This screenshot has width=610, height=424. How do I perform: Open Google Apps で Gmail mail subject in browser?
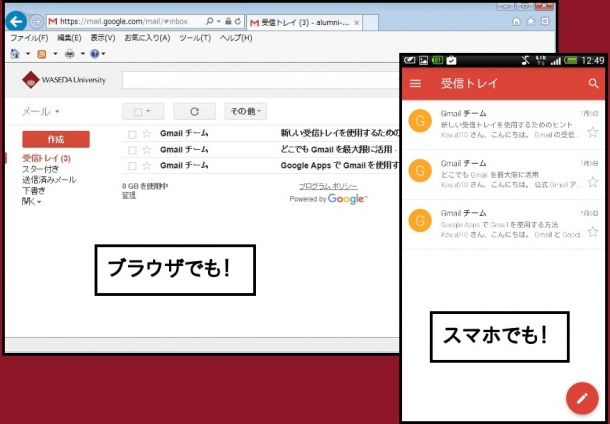point(340,165)
